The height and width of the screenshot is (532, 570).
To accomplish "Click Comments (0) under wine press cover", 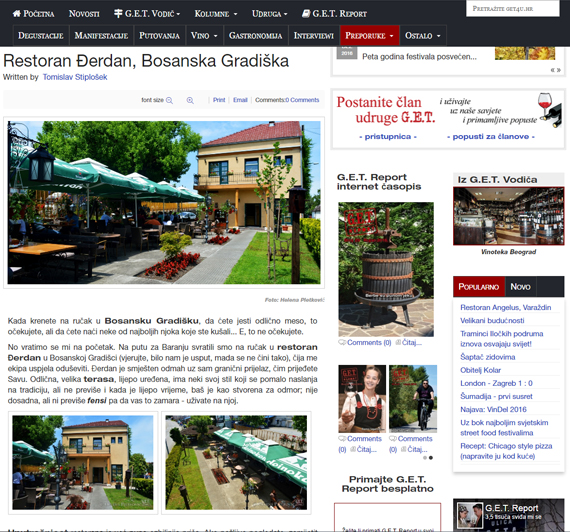I will click(369, 343).
